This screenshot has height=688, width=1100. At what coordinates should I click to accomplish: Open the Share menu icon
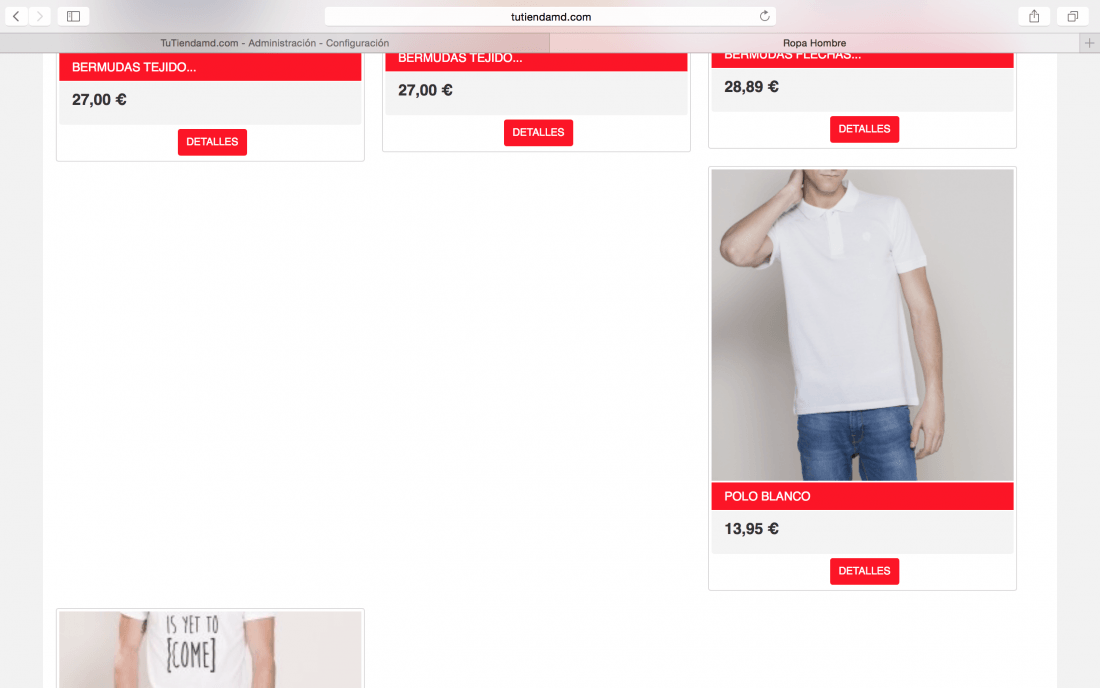[x=1034, y=16]
